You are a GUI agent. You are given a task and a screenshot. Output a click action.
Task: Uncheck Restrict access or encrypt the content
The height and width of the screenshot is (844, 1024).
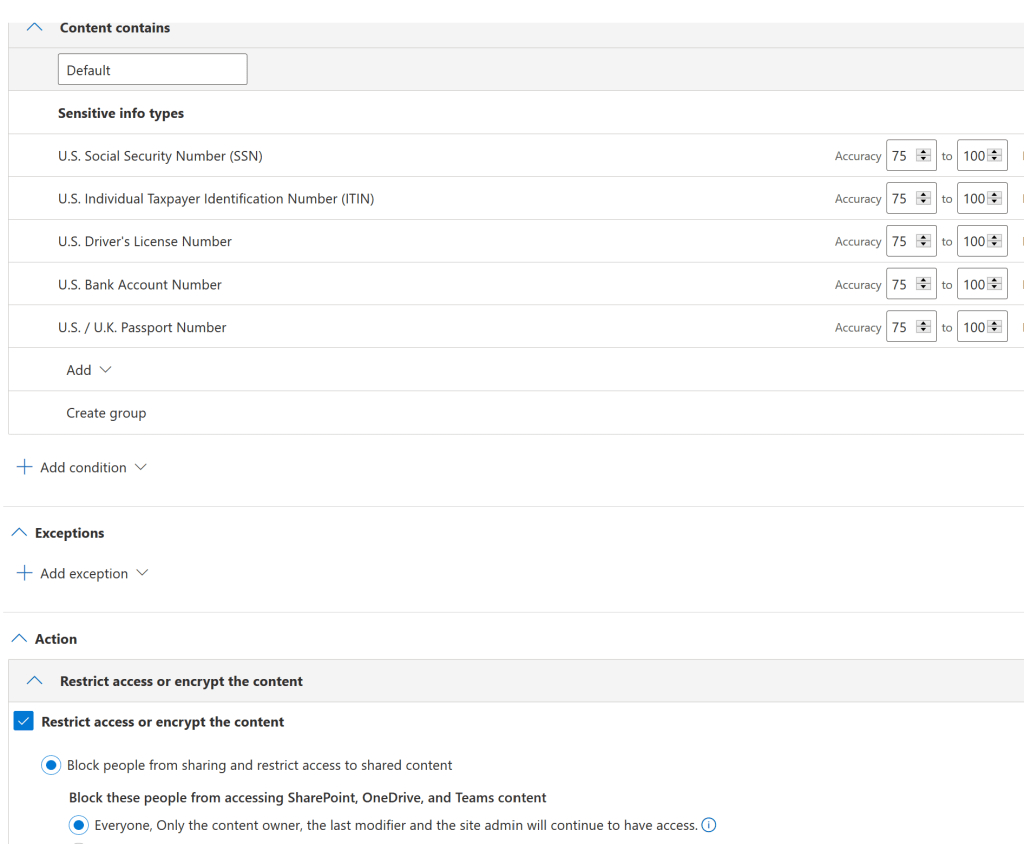pyautogui.click(x=23, y=721)
